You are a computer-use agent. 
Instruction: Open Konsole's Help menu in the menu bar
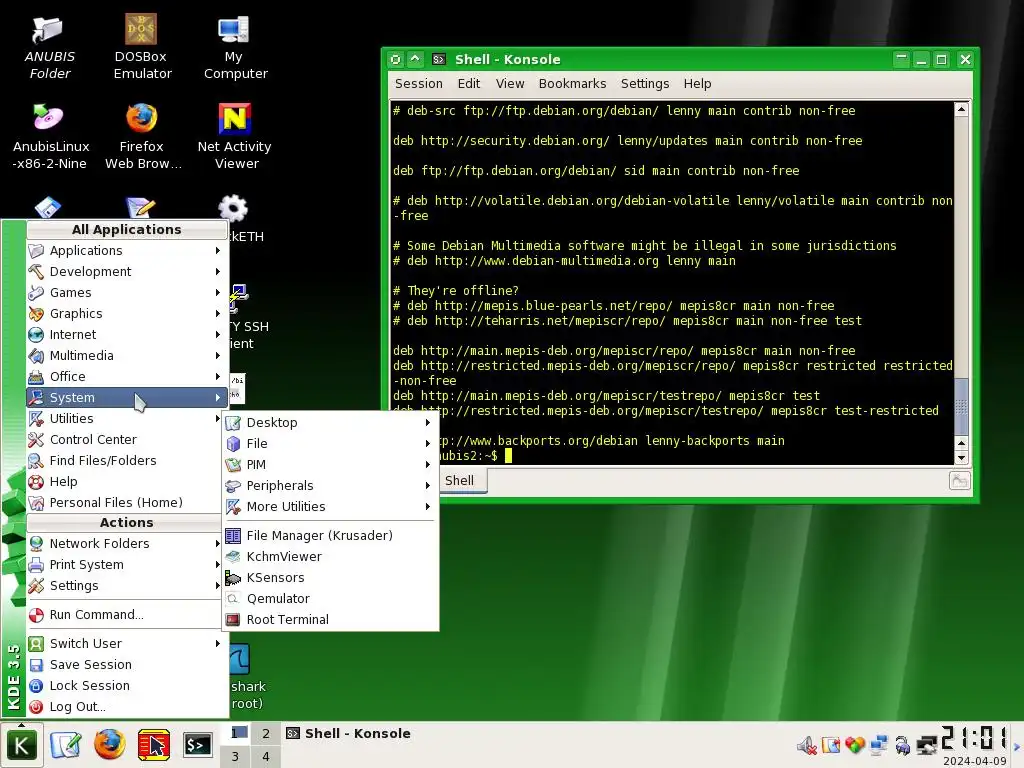click(697, 84)
